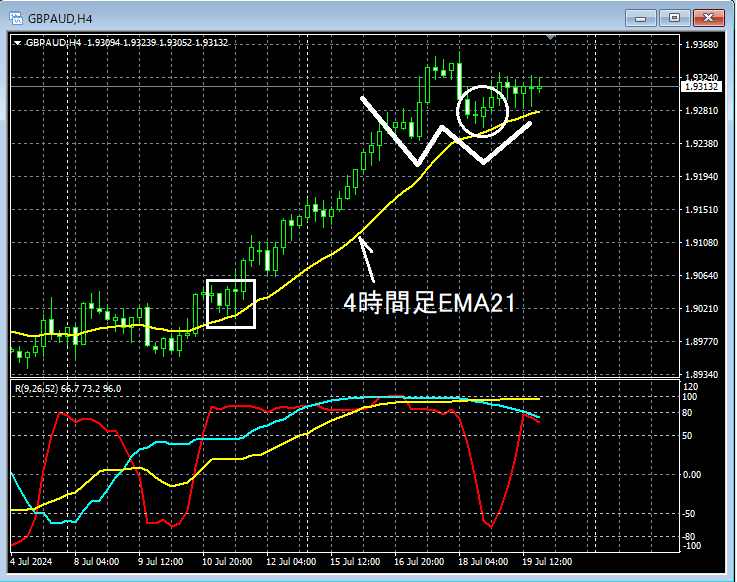Click the 18 Jul 04:00 time label

click(483, 562)
